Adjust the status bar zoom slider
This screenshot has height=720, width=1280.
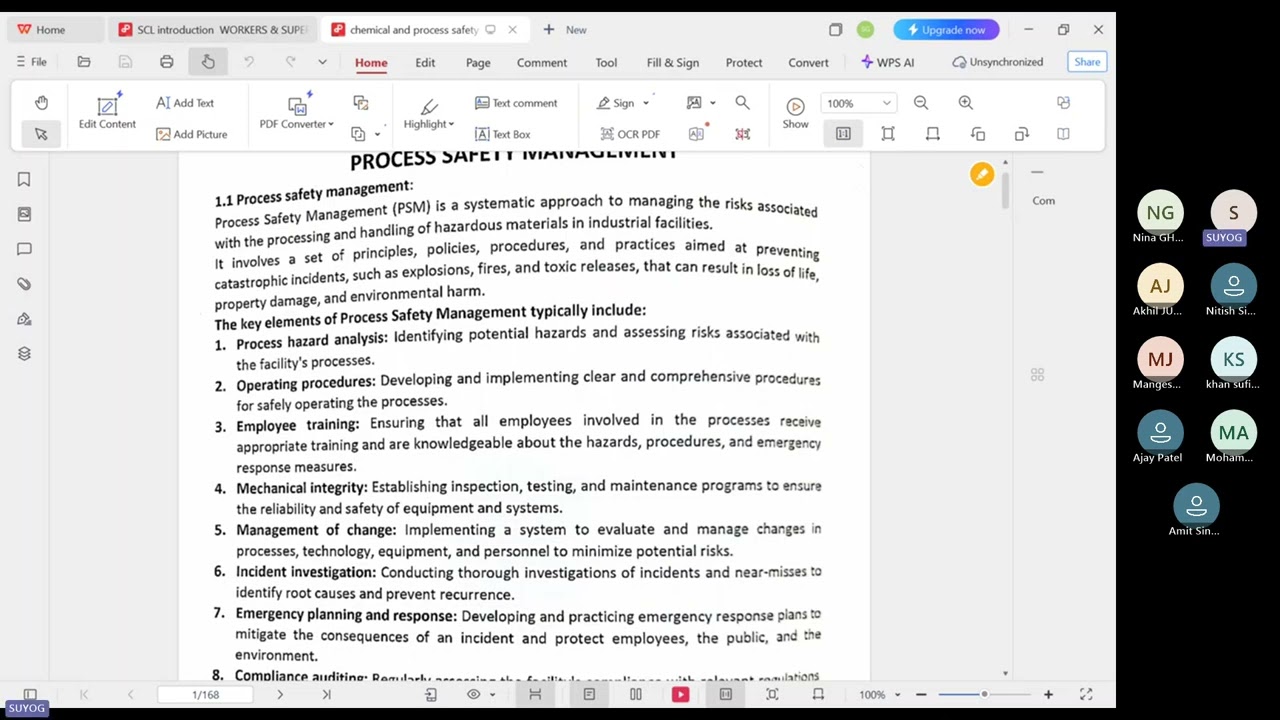pos(984,694)
